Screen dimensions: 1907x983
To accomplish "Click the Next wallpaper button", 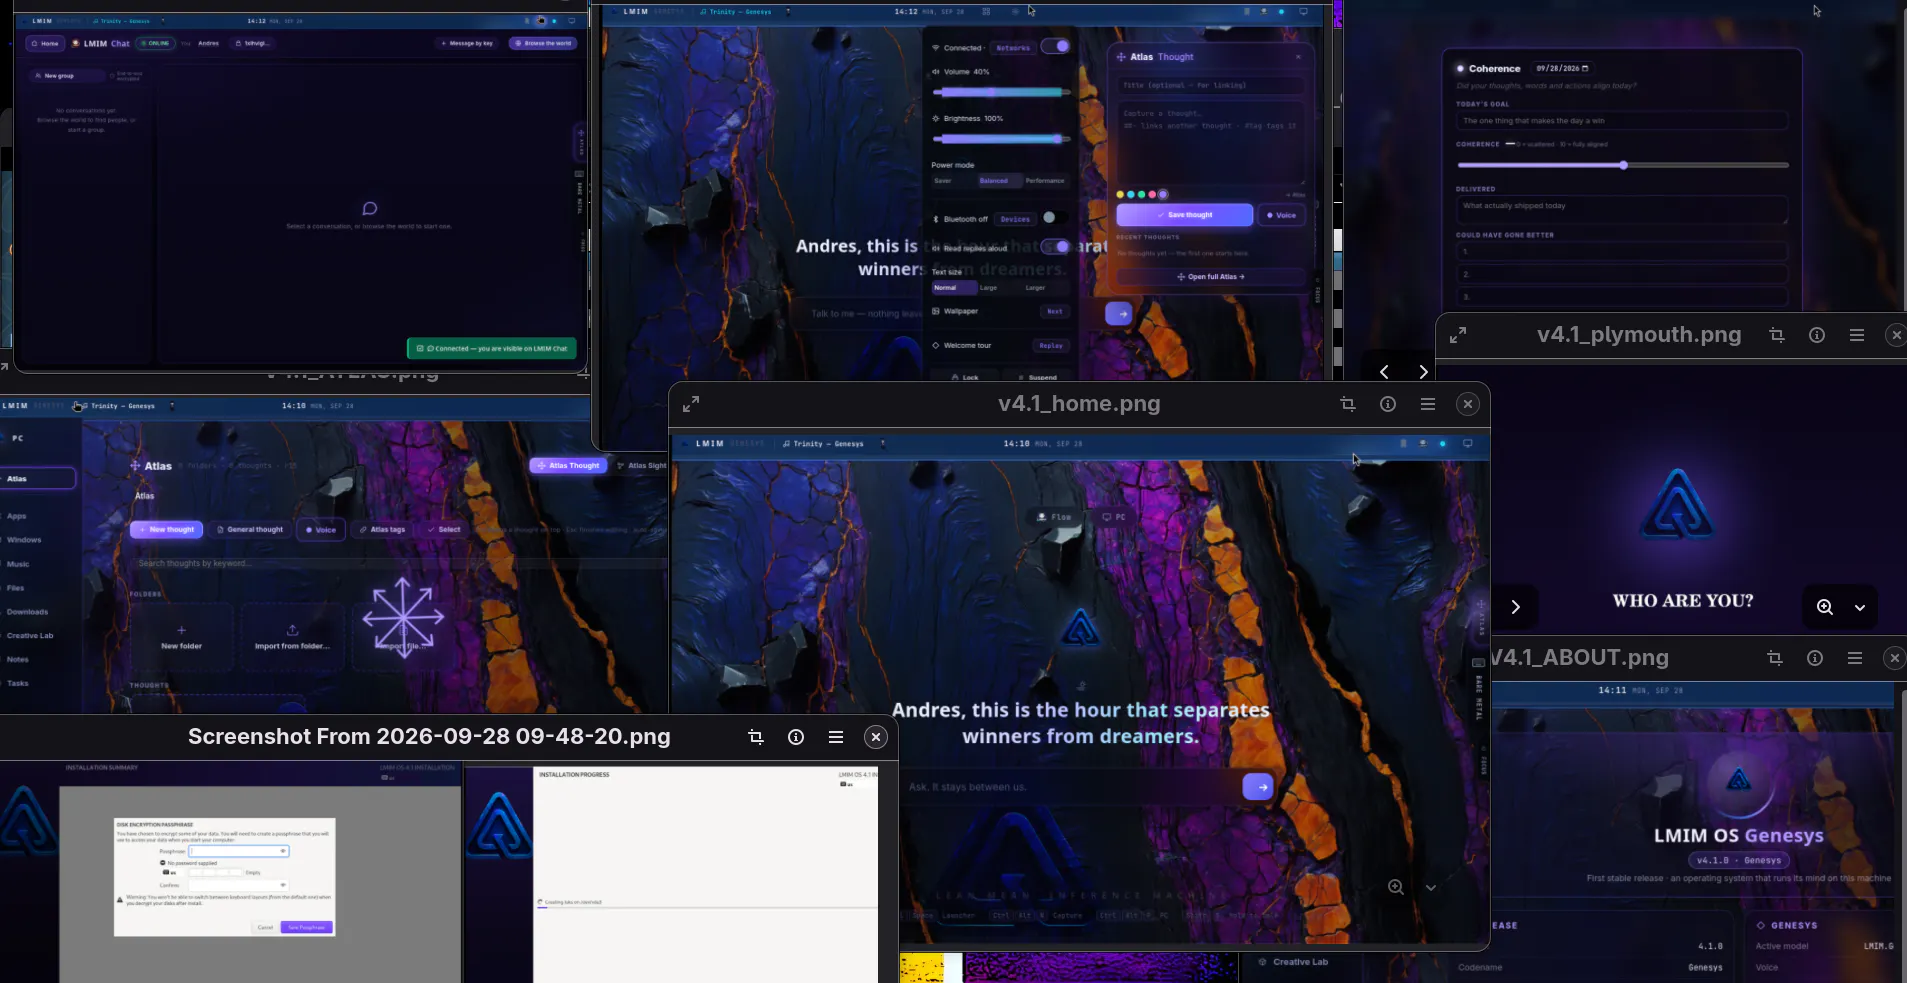I will [1055, 312].
